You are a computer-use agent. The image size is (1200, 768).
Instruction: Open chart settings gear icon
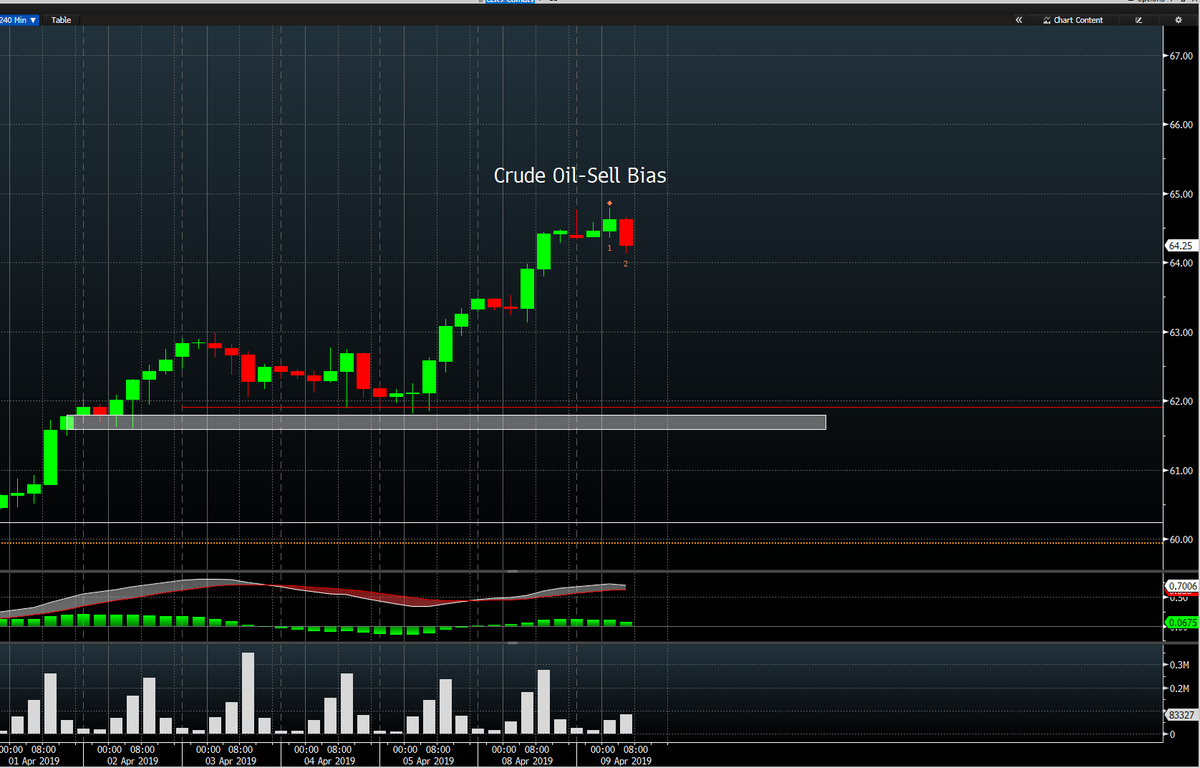pyautogui.click(x=1178, y=20)
